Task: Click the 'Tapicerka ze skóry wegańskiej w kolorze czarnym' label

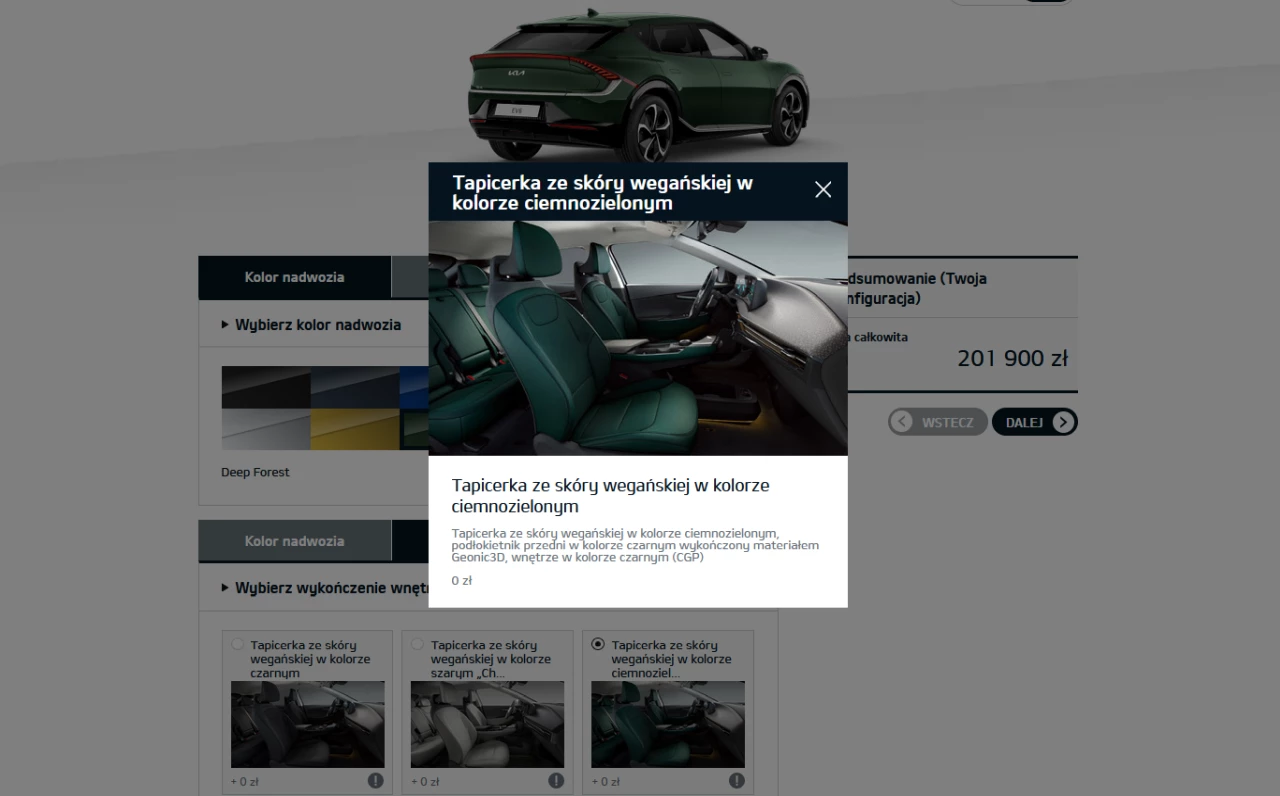Action: click(310, 659)
